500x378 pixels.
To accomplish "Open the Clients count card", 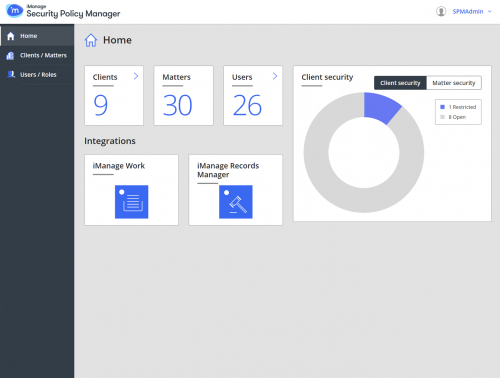I will tap(114, 95).
